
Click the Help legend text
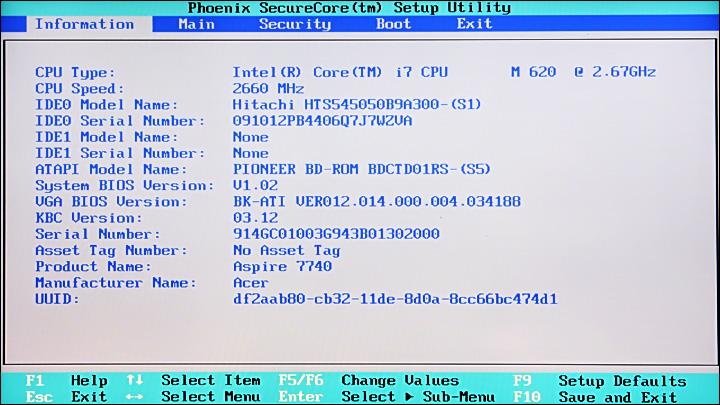pyautogui.click(x=89, y=381)
